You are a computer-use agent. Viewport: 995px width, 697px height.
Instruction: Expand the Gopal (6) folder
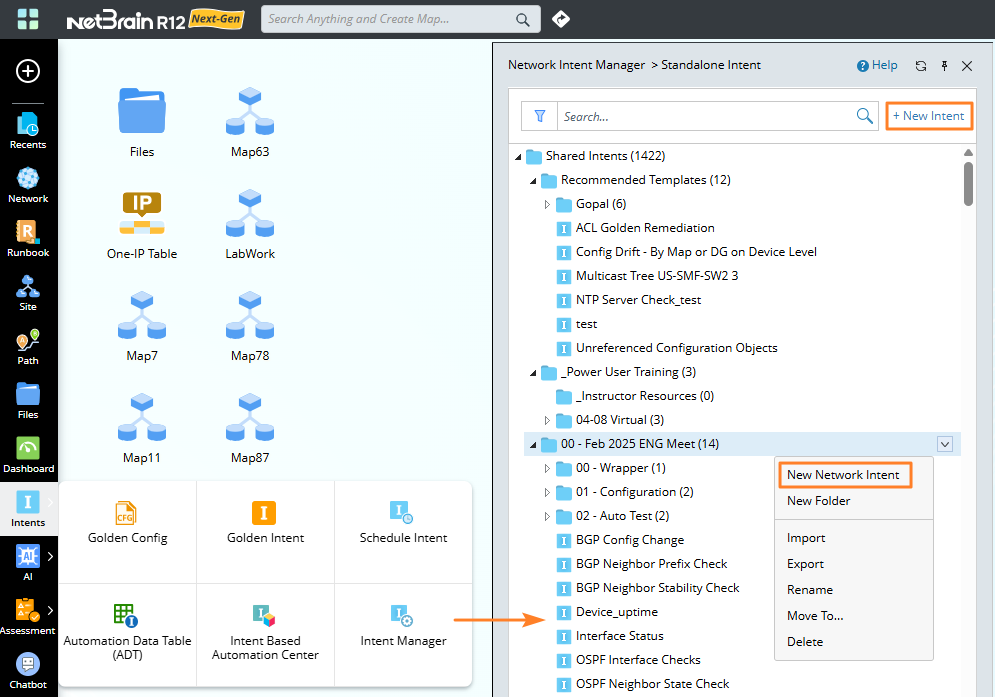click(547, 204)
